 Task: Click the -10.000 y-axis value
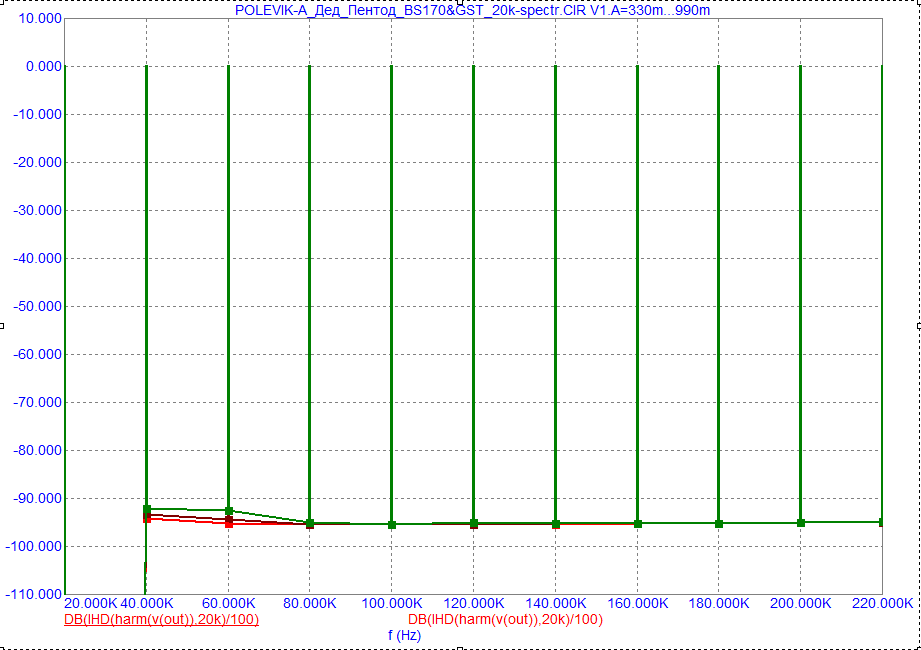click(x=38, y=114)
